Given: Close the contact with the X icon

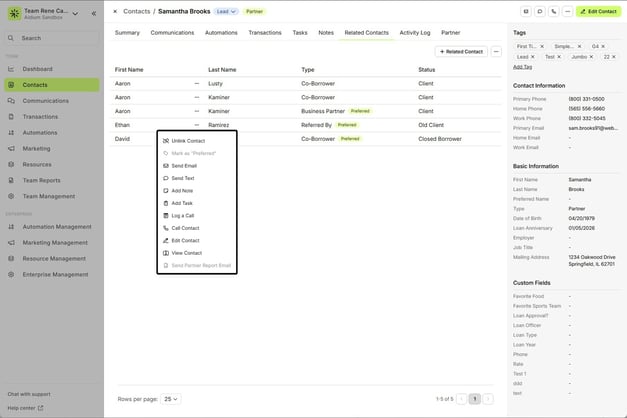Looking at the screenshot, I should (x=114, y=11).
